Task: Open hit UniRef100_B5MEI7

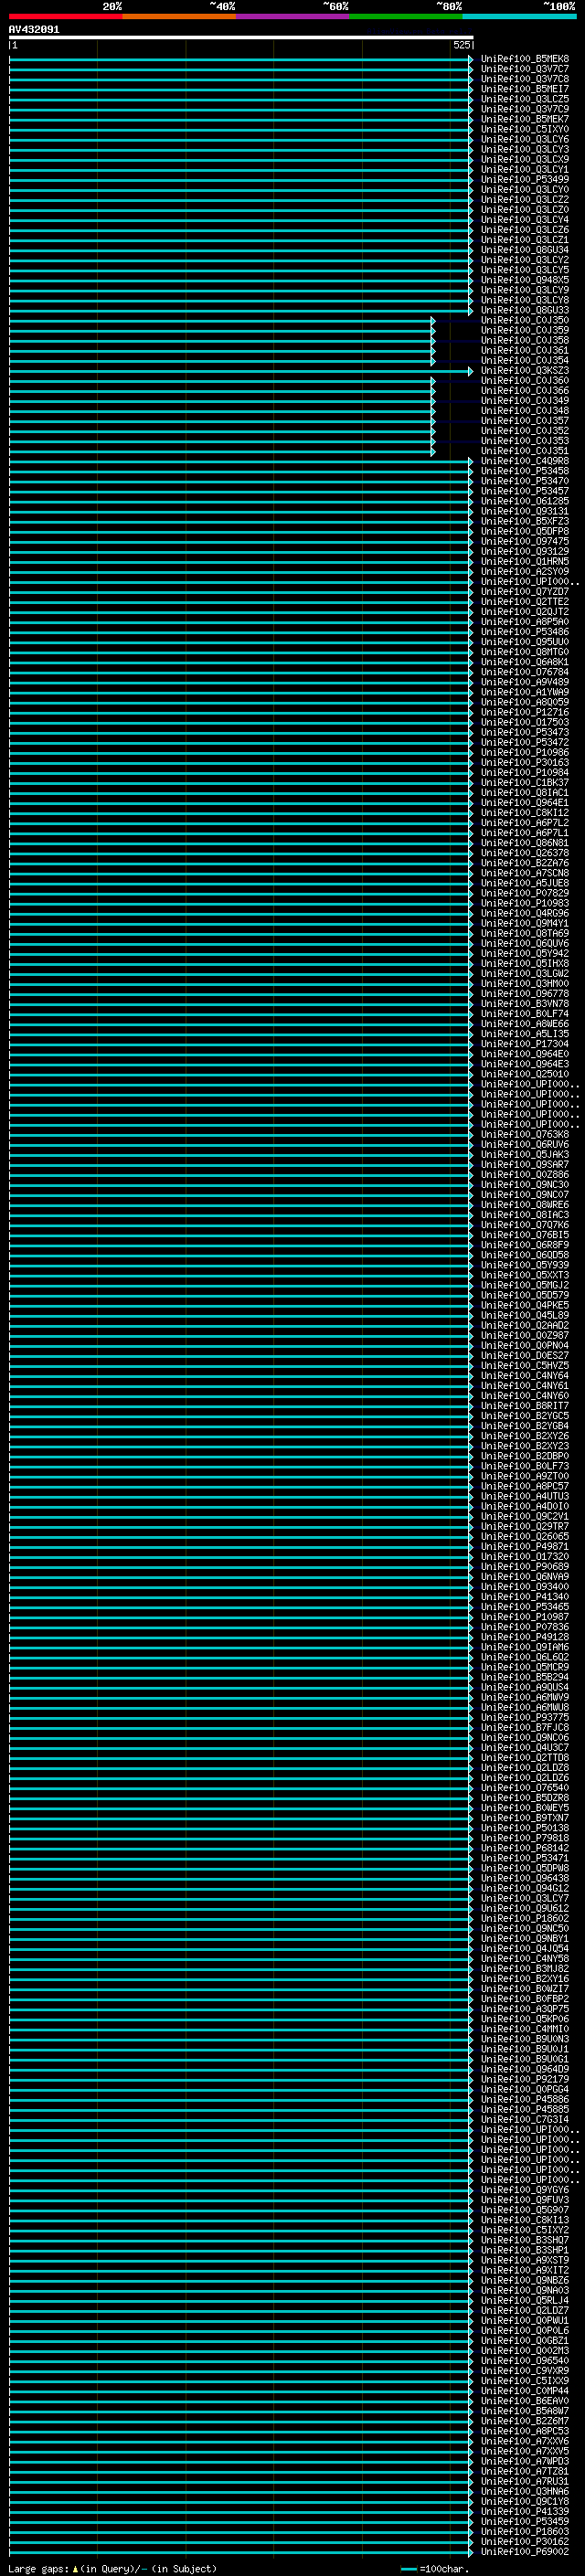Action: pos(524,89)
